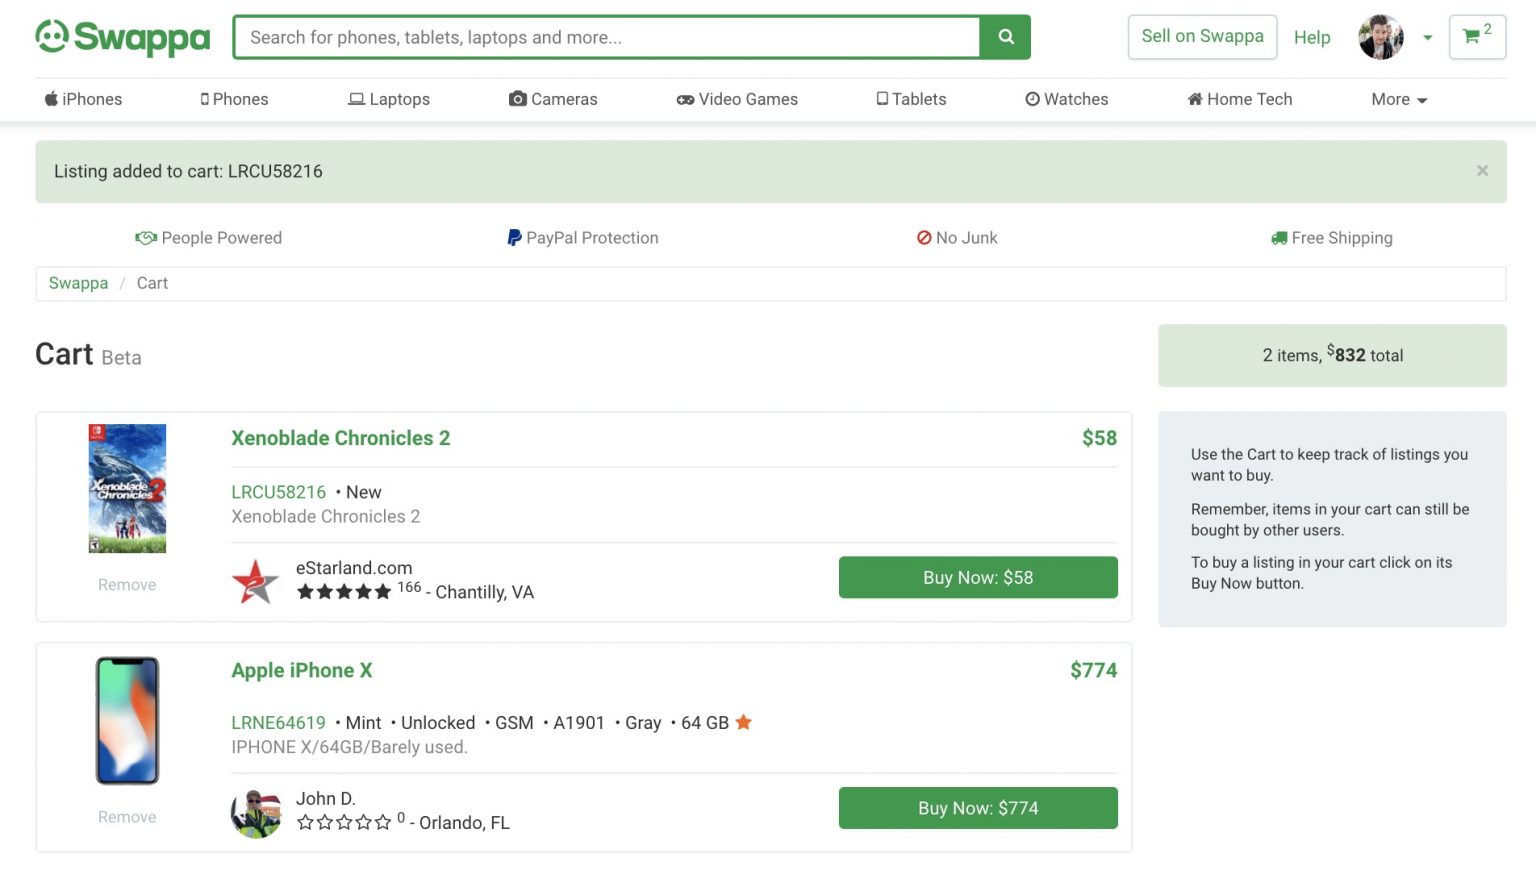
Task: Click the PayPal Protection badge
Action: pos(583,238)
